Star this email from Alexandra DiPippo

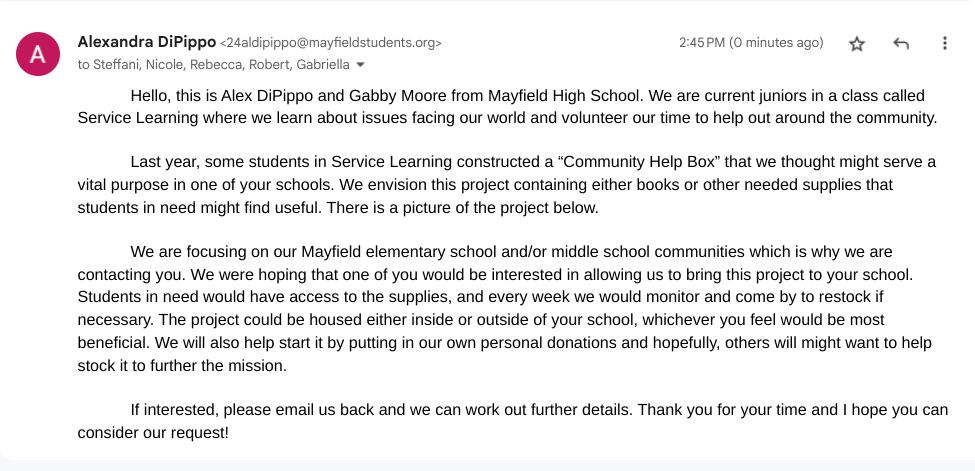click(857, 44)
